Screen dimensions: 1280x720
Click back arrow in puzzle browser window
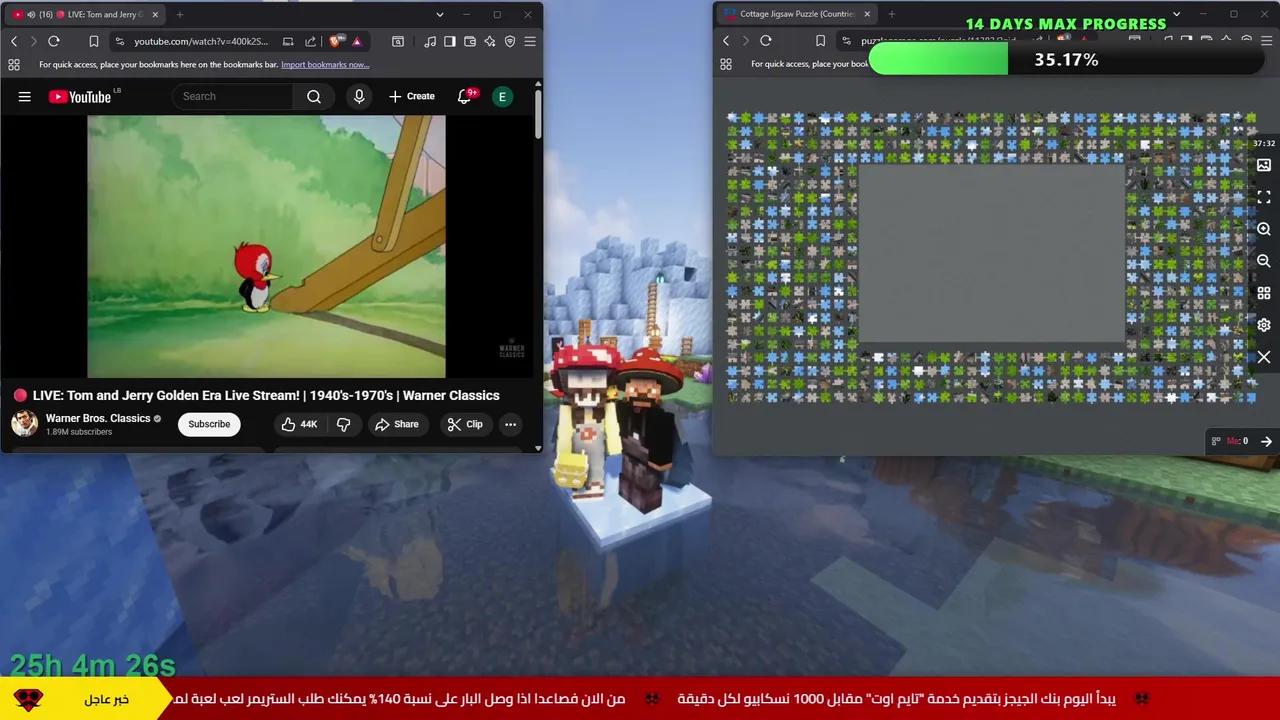point(726,41)
